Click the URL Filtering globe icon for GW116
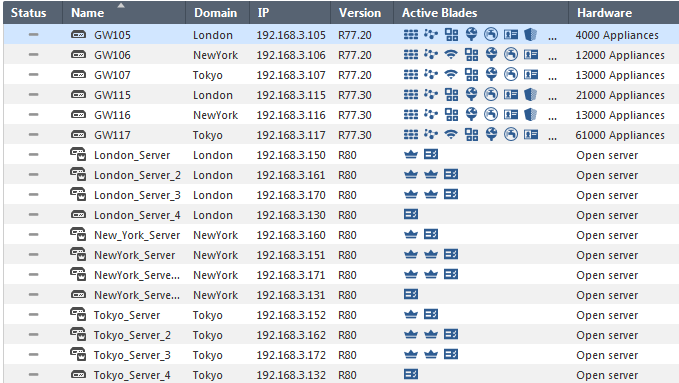679x383 pixels. point(471,114)
